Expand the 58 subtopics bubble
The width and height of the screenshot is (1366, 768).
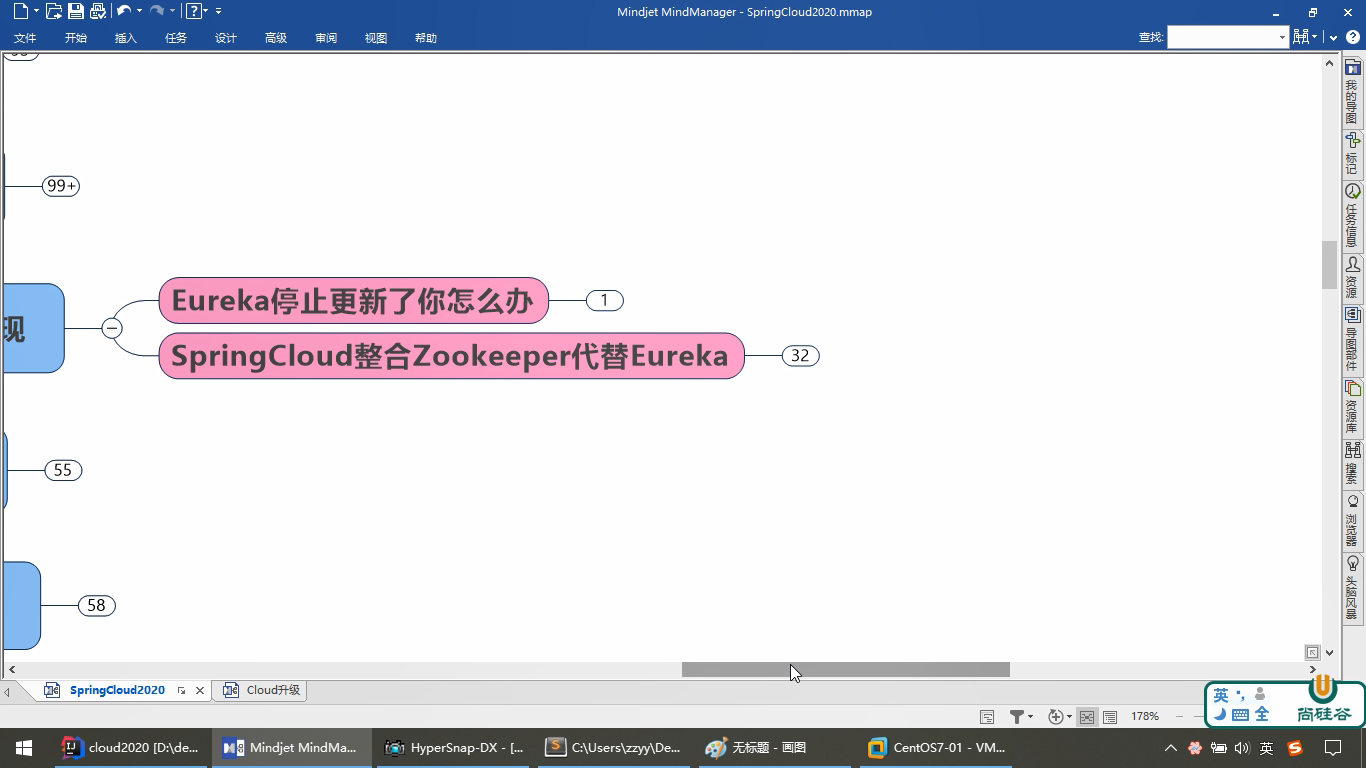coord(96,605)
